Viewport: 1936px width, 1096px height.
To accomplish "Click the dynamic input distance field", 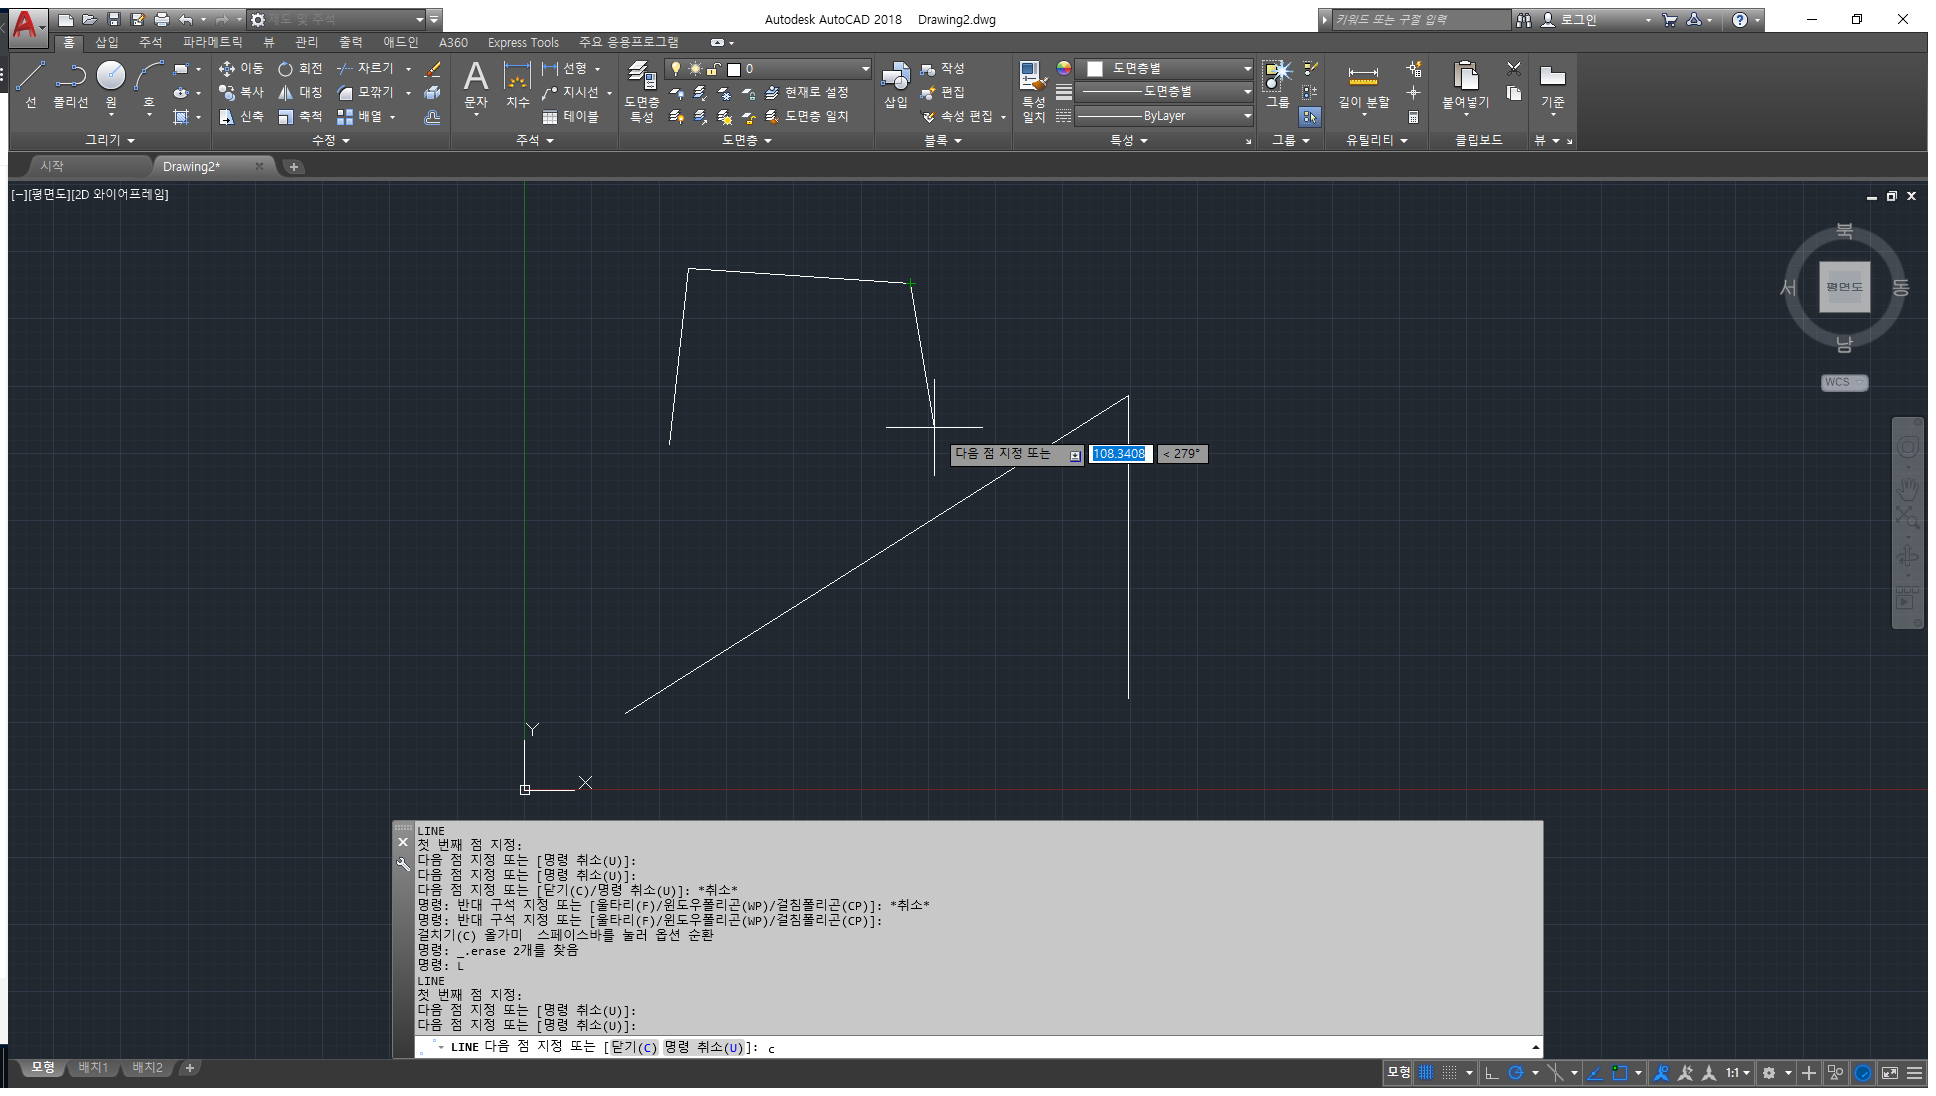I will (x=1120, y=454).
